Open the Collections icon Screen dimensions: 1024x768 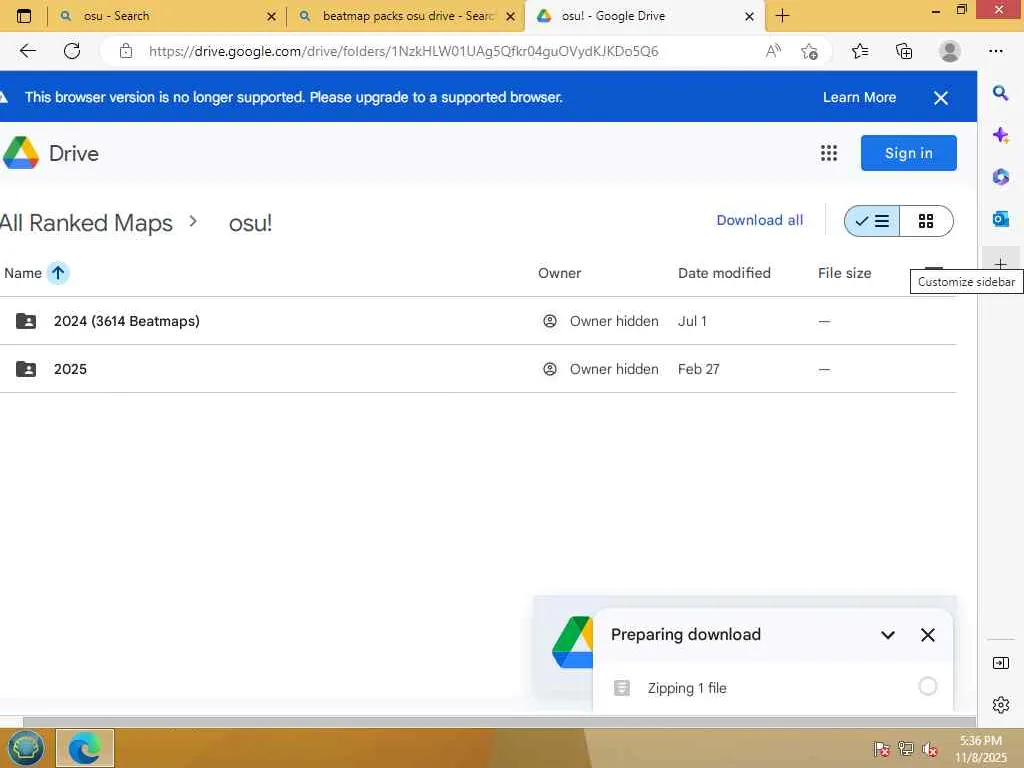[904, 51]
